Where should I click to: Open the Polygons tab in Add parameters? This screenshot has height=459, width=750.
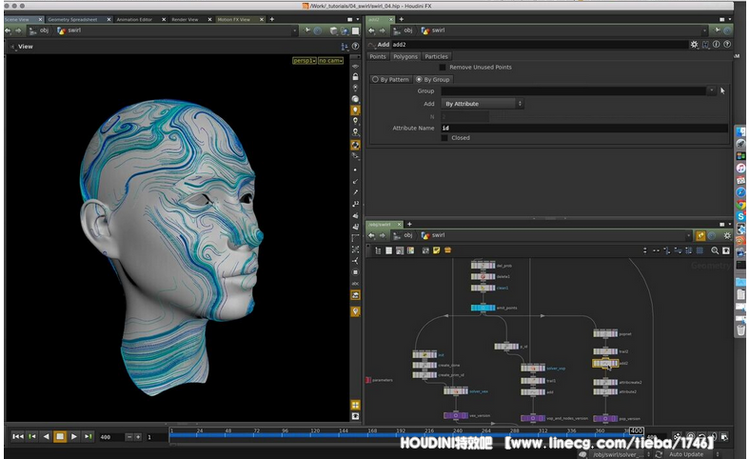(x=405, y=56)
